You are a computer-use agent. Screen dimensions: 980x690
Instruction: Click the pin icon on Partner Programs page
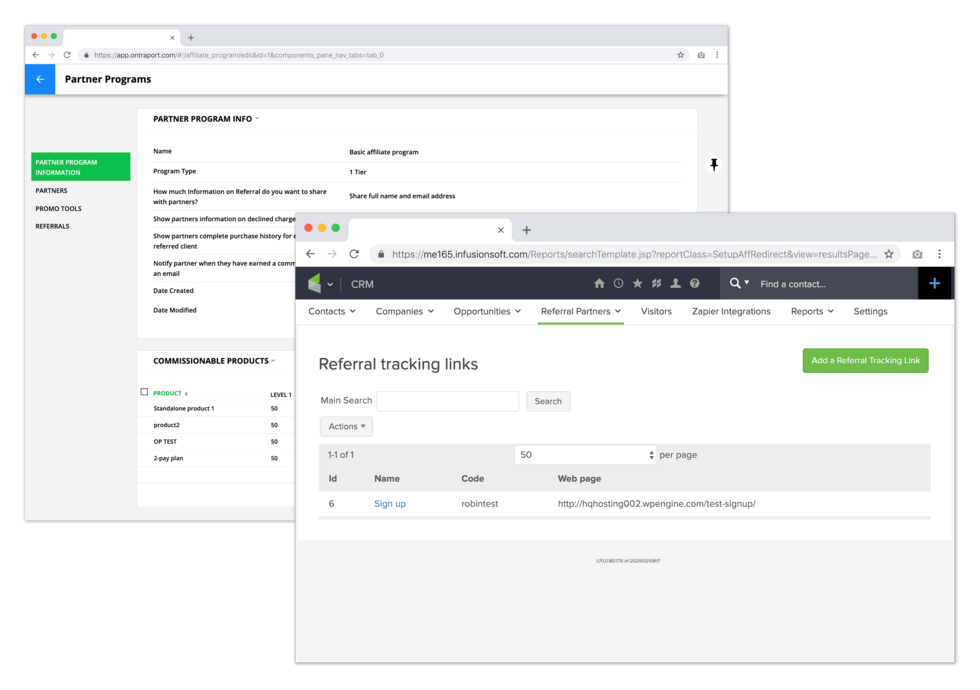pos(714,165)
